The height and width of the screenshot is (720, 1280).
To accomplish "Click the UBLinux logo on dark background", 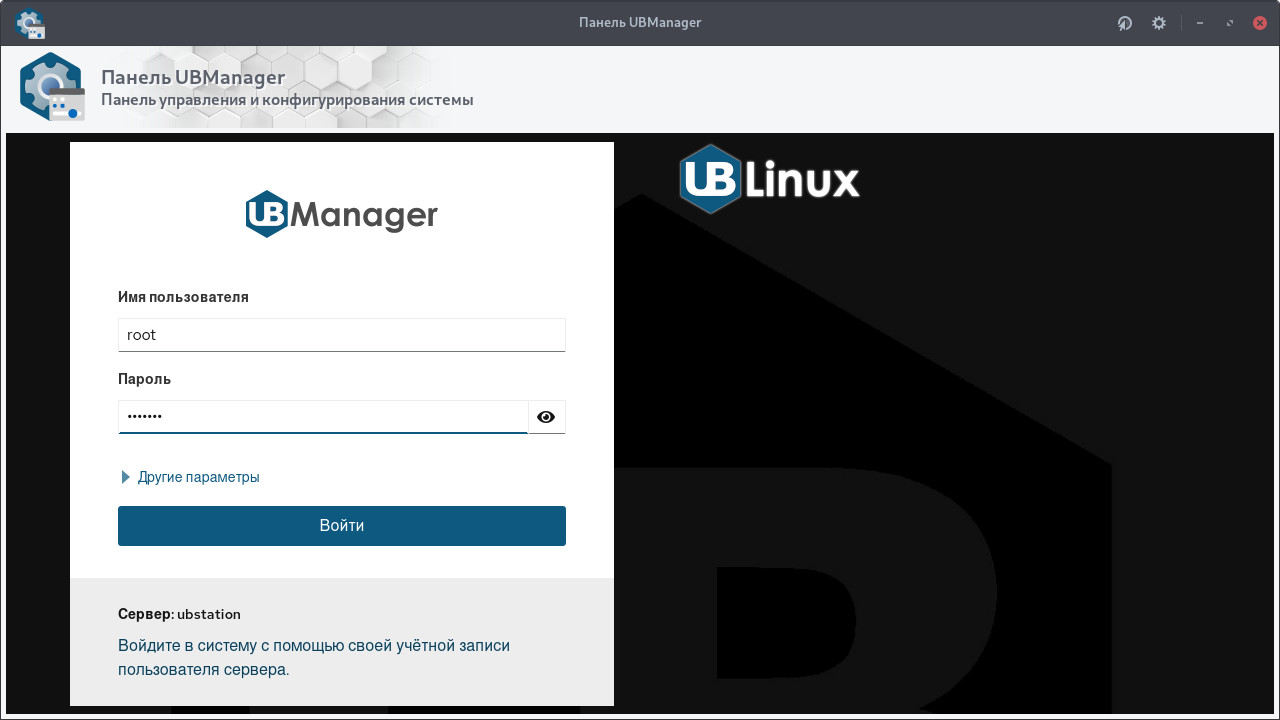I will [x=770, y=179].
